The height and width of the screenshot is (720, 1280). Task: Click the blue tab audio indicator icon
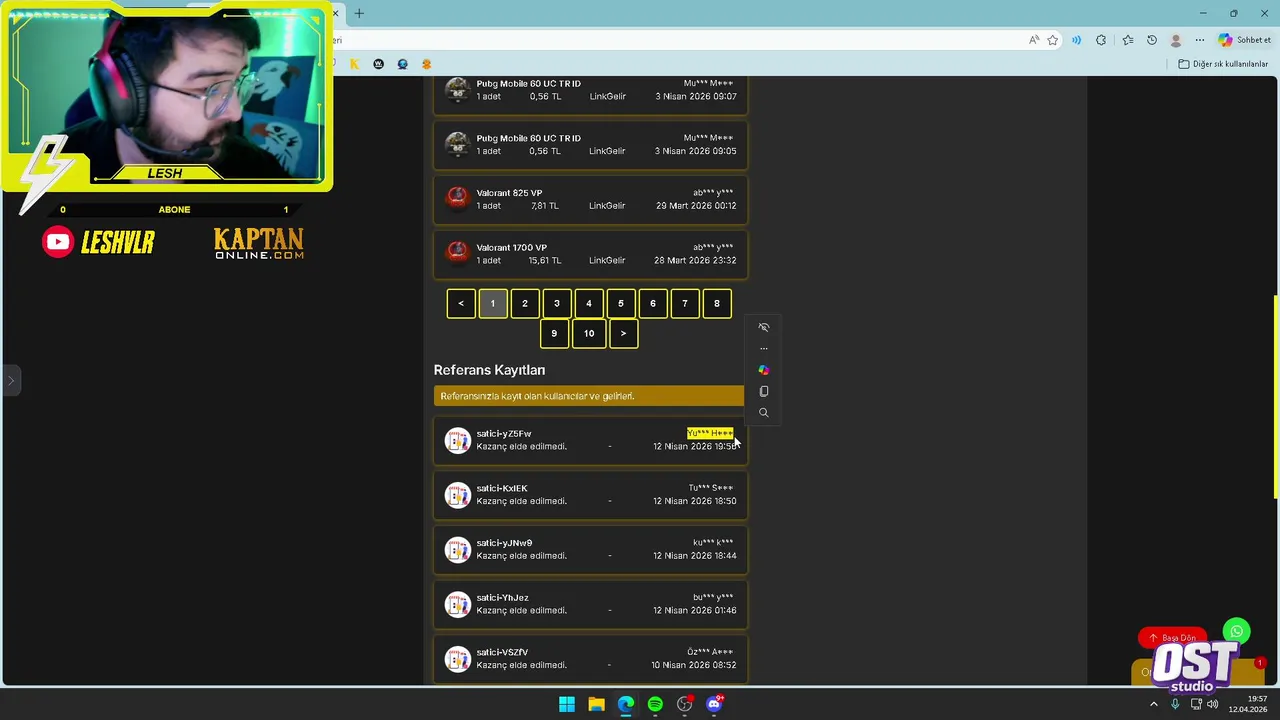coord(1076,40)
